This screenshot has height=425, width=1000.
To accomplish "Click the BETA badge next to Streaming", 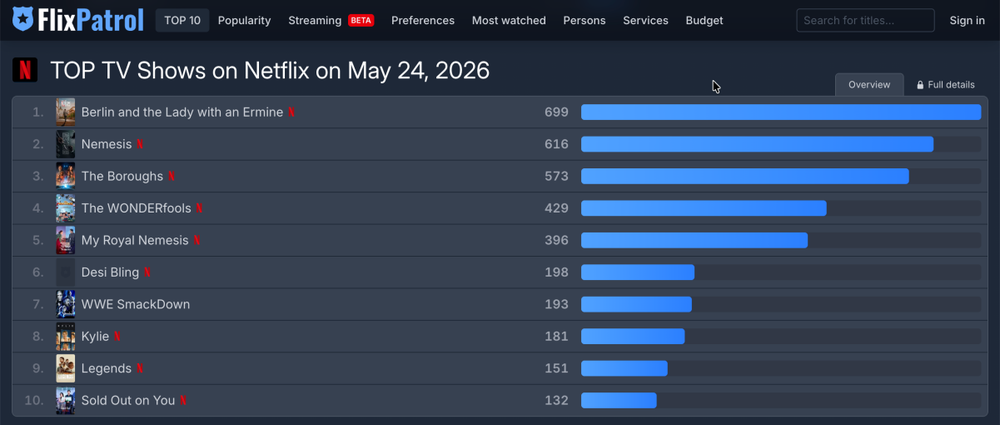I will click(361, 20).
